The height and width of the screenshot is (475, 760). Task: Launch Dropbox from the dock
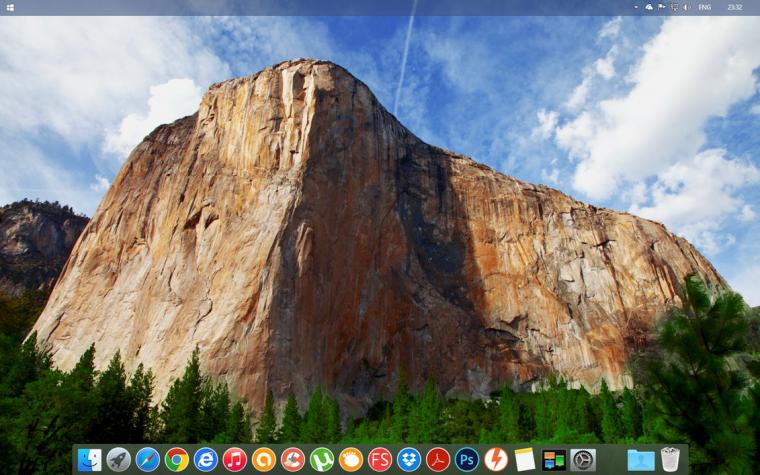pyautogui.click(x=409, y=459)
